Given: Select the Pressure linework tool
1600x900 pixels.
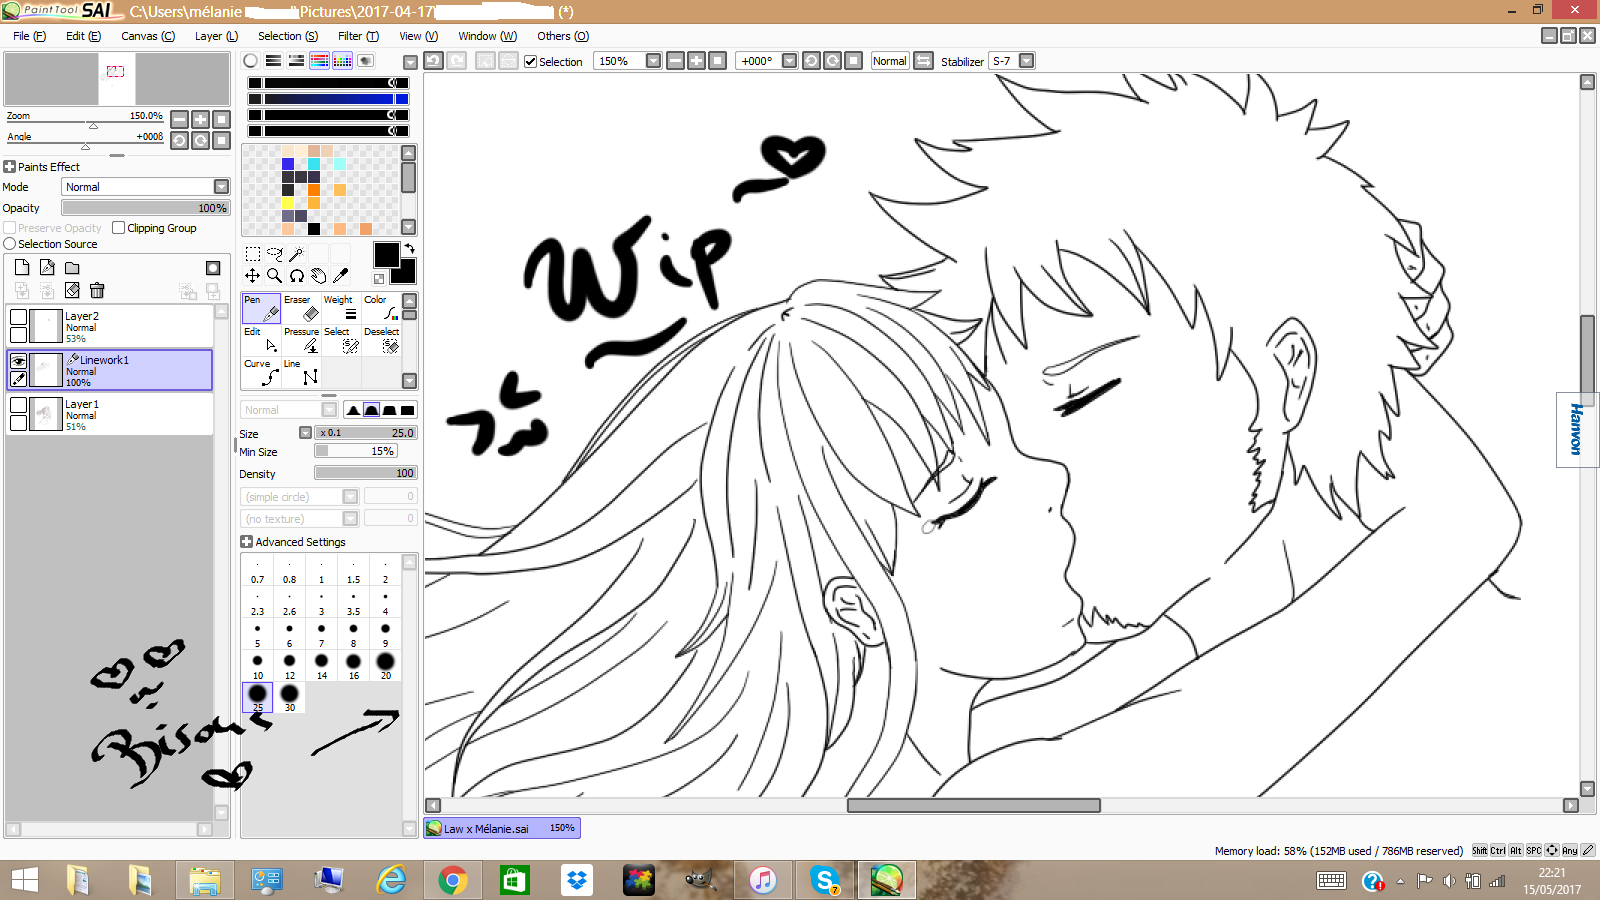Looking at the screenshot, I should click(x=301, y=340).
